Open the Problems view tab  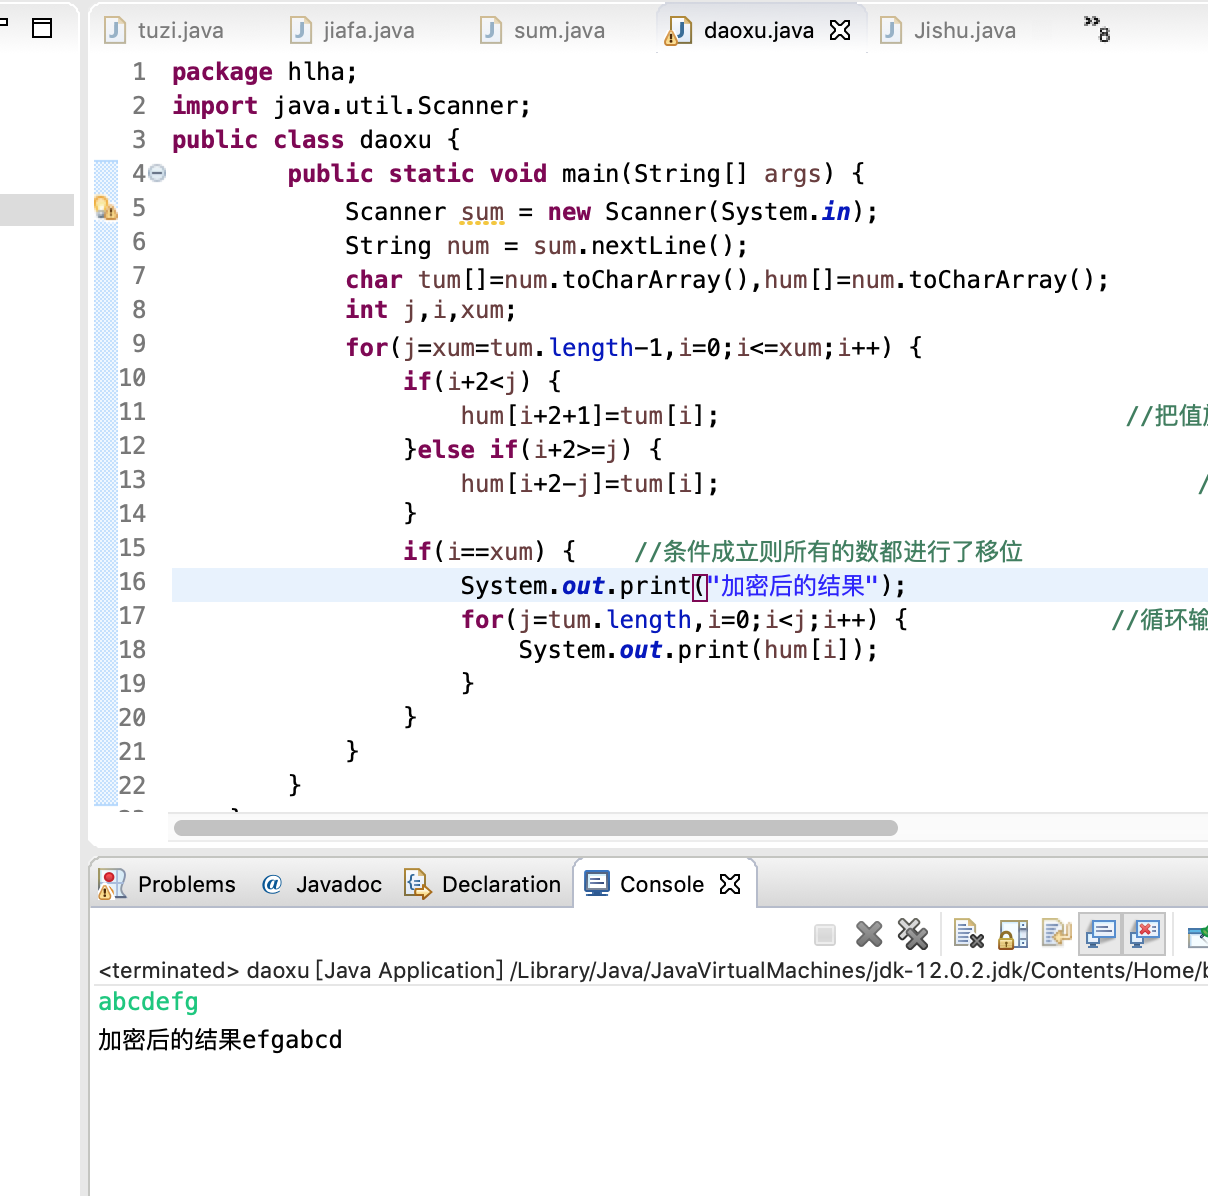click(186, 885)
